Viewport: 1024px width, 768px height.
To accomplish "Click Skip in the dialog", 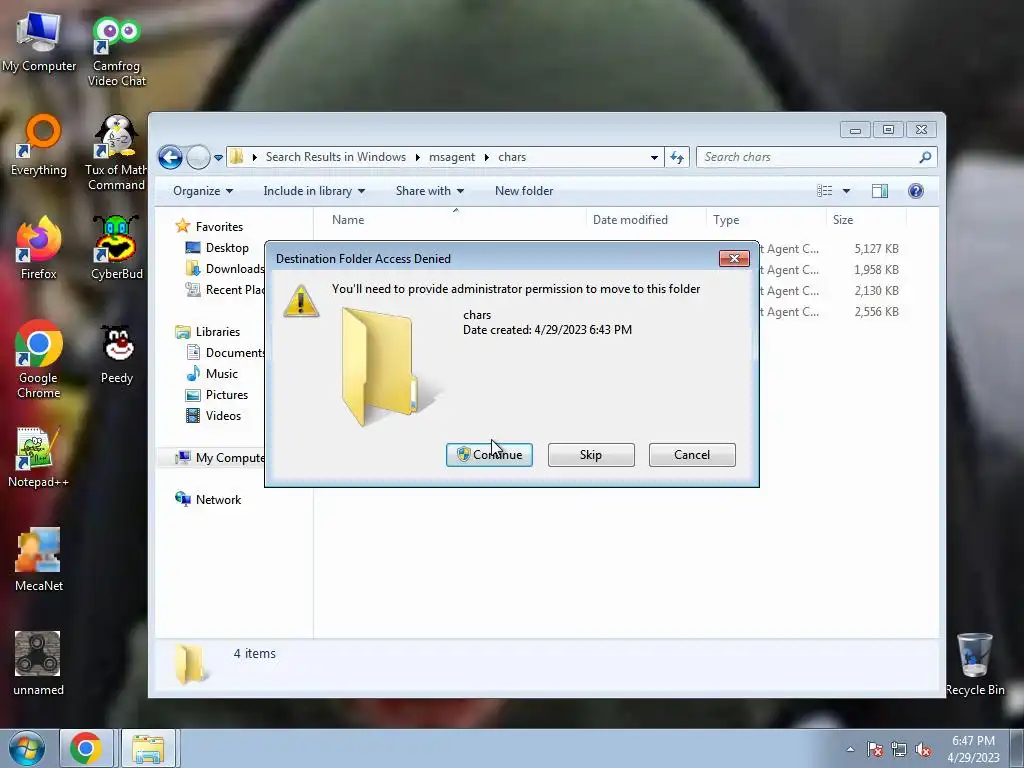I will click(x=591, y=455).
